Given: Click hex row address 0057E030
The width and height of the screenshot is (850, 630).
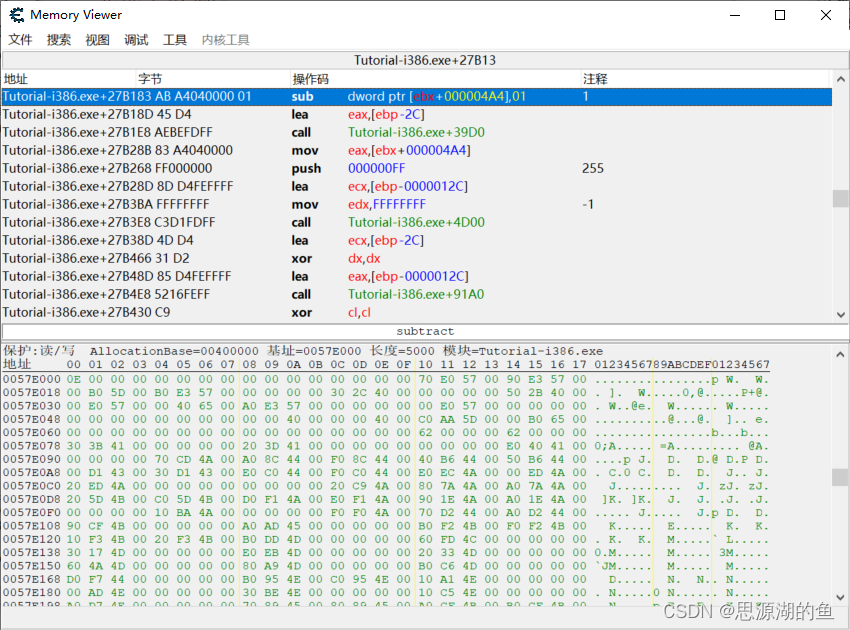Looking at the screenshot, I should 32,406.
